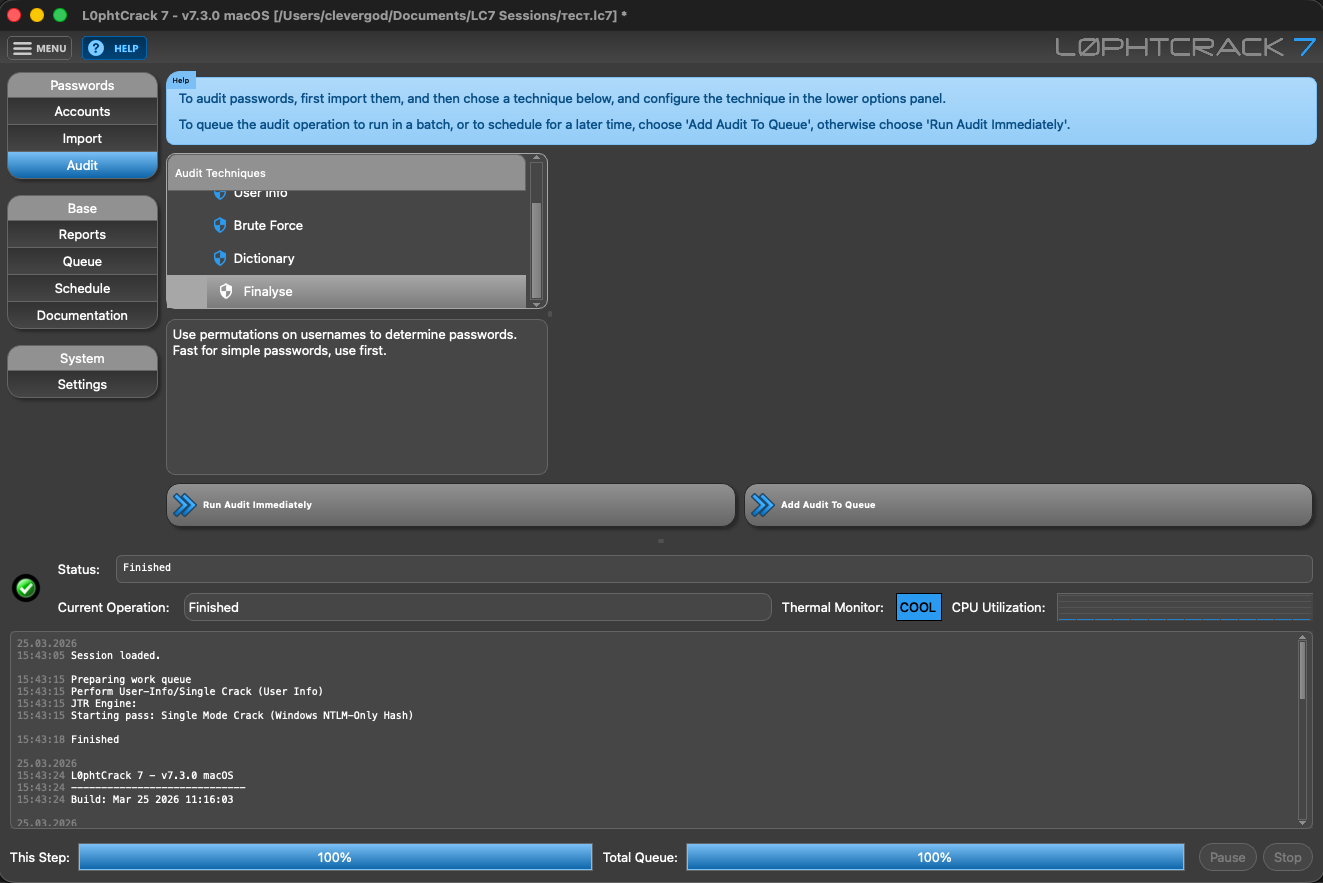1323x883 pixels.
Task: Click 'Perform User-Info/Single Crack (User Info)' log line
Action: pyautogui.click(x=197, y=692)
